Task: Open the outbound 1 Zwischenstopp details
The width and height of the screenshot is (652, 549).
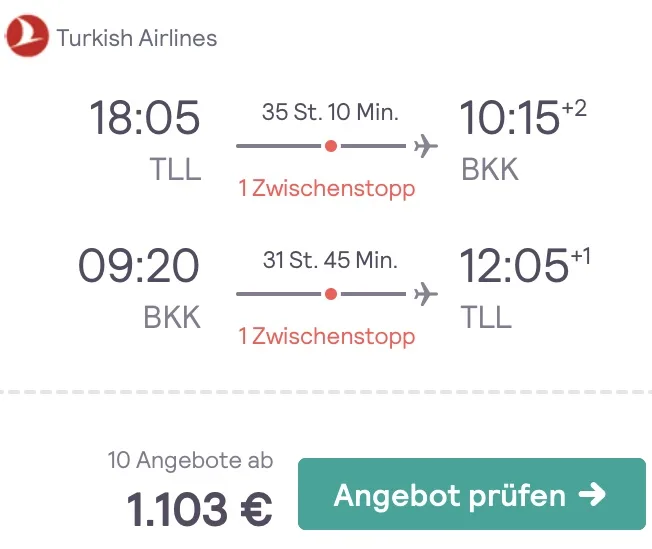Action: [x=326, y=188]
